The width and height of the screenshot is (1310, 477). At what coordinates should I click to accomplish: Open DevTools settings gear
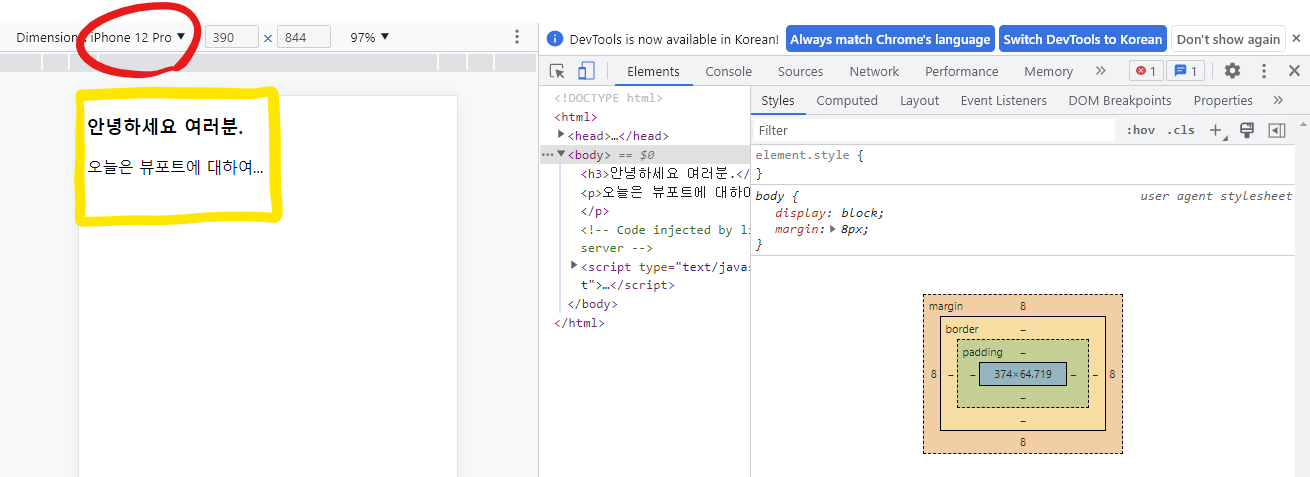[1232, 71]
